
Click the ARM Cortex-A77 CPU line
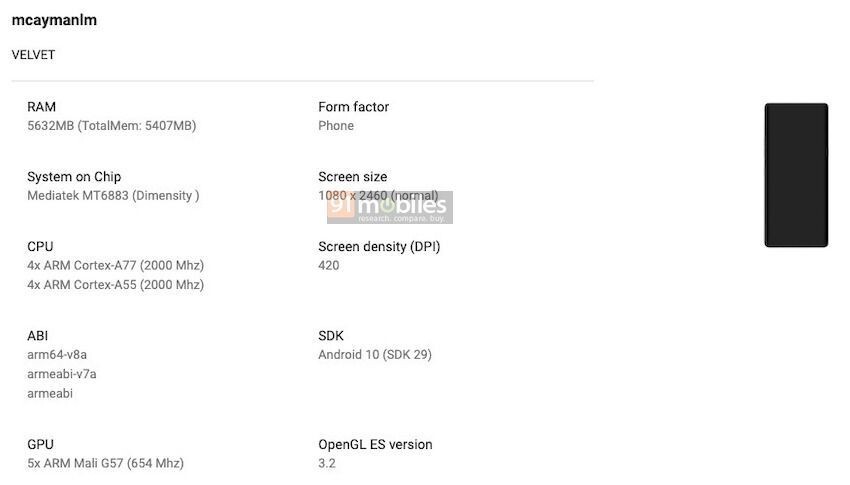115,266
